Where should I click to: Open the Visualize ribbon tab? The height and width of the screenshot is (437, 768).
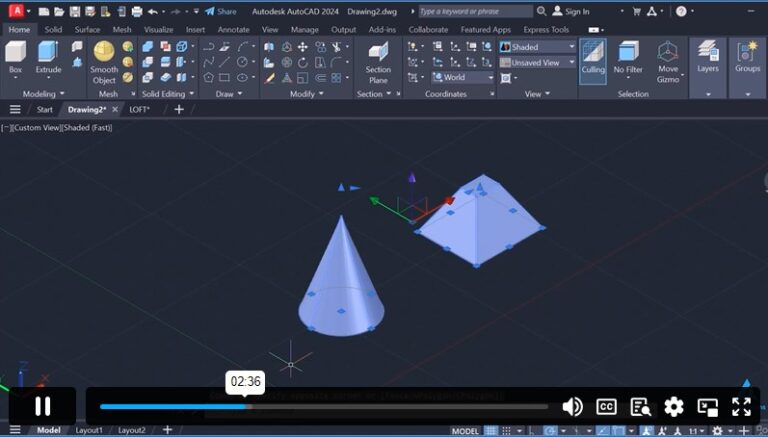[158, 29]
